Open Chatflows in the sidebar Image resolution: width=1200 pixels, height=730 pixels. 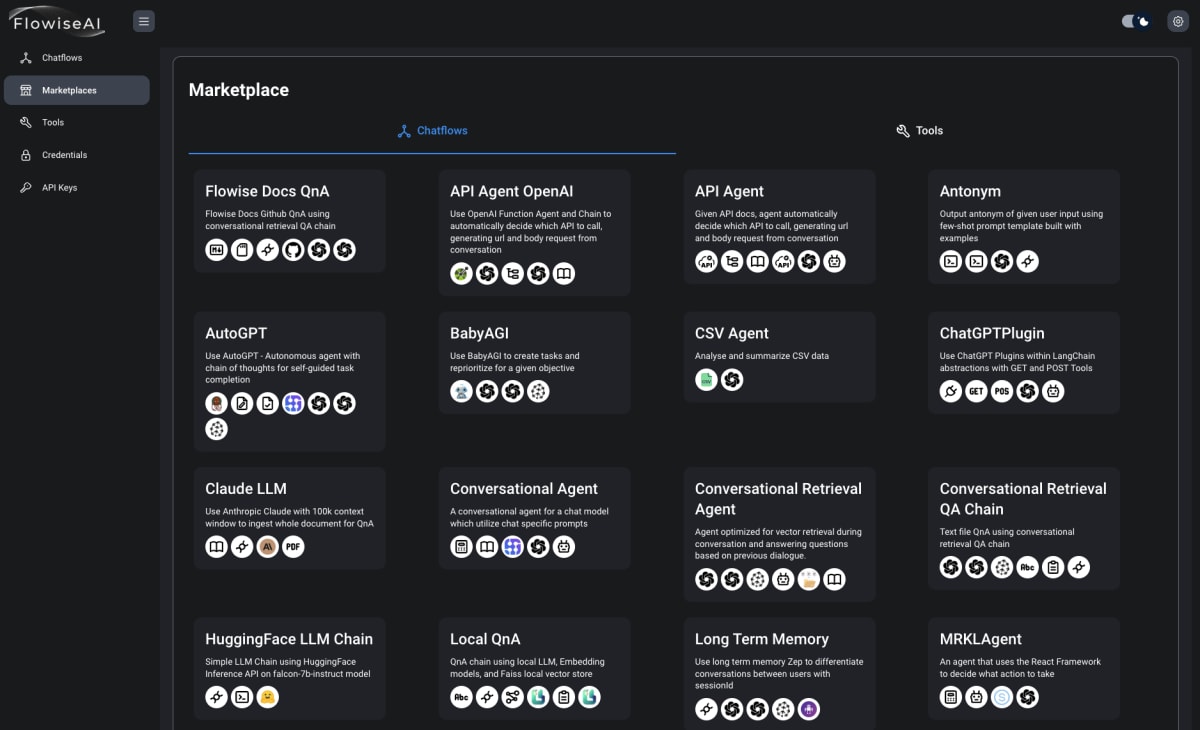[x=77, y=58]
